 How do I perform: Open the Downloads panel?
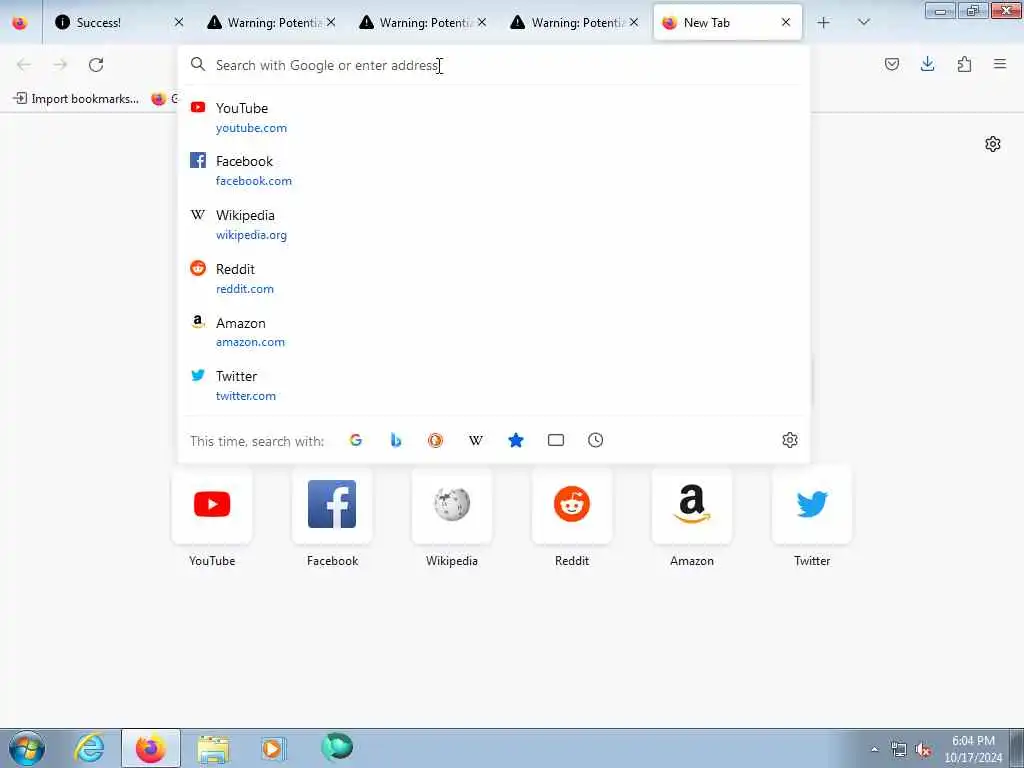point(927,64)
